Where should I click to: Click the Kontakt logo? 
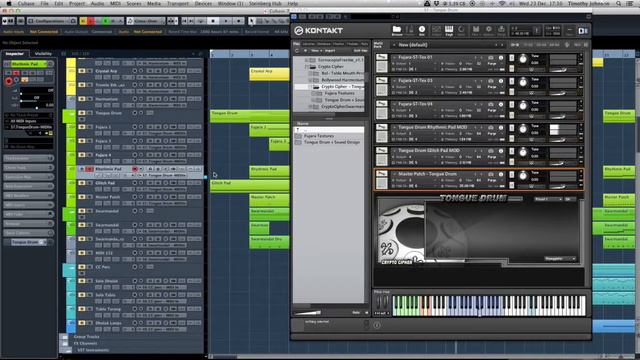319,31
